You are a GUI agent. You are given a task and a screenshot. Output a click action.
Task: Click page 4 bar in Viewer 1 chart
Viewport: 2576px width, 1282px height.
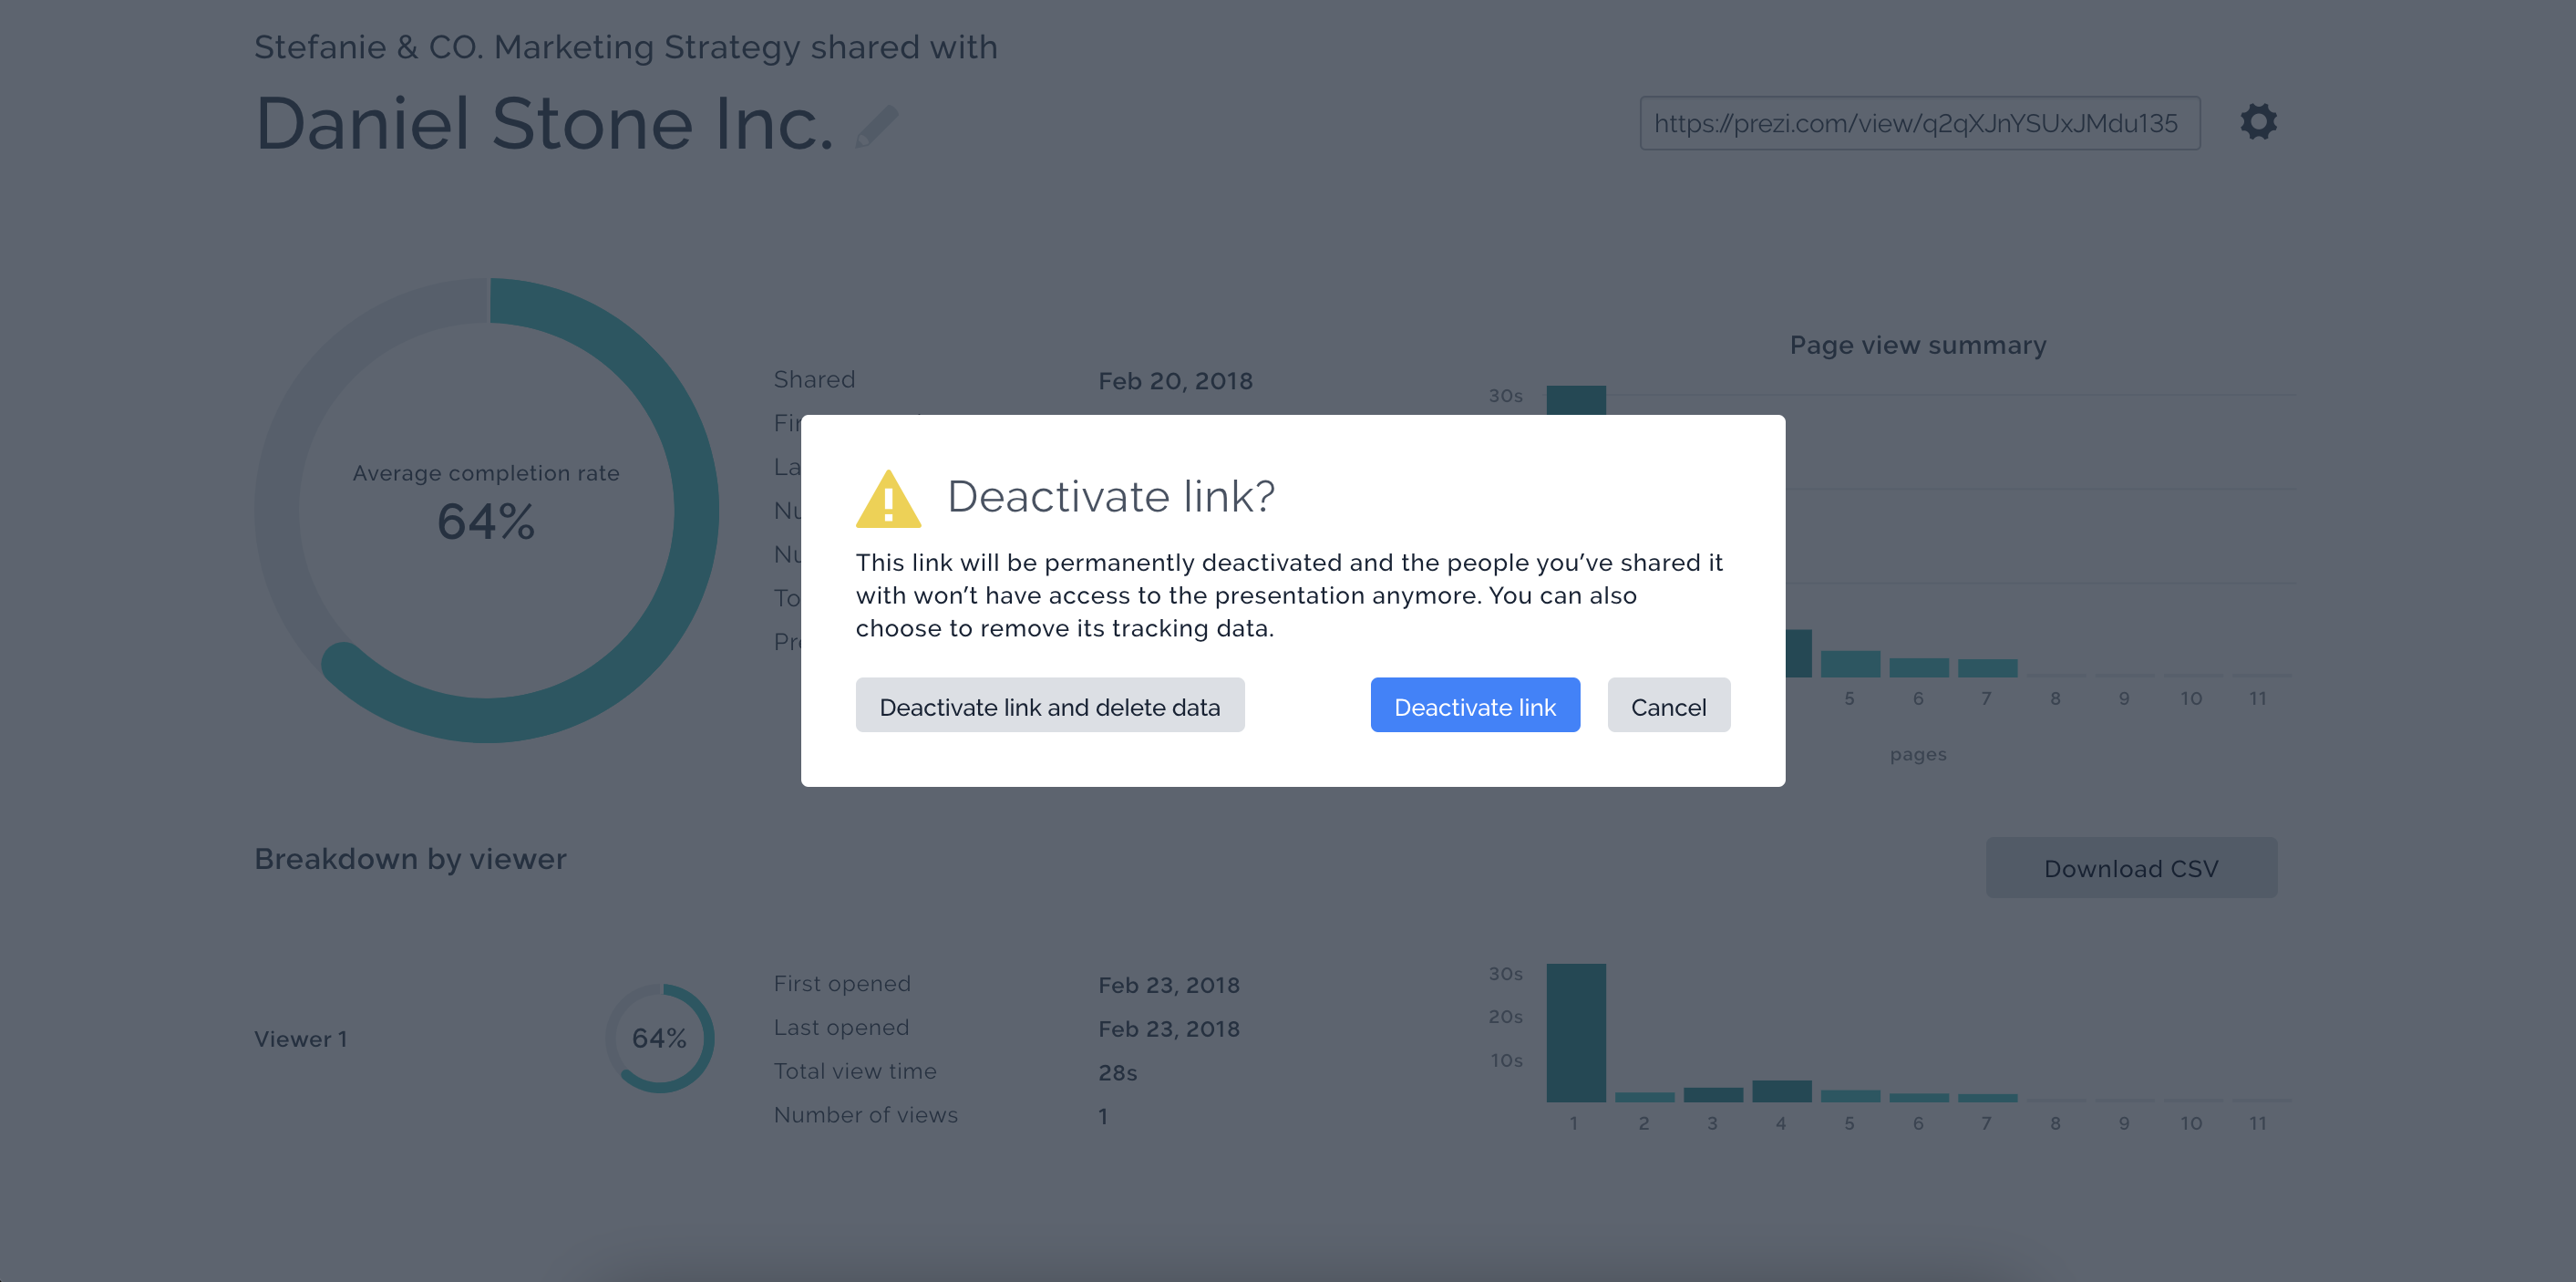[1781, 1091]
